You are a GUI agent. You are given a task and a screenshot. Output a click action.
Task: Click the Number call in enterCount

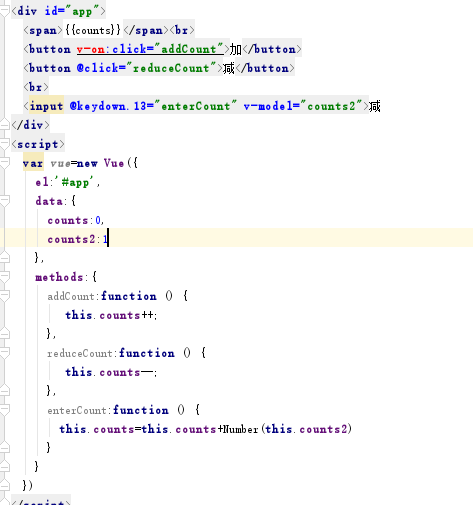(x=241, y=429)
